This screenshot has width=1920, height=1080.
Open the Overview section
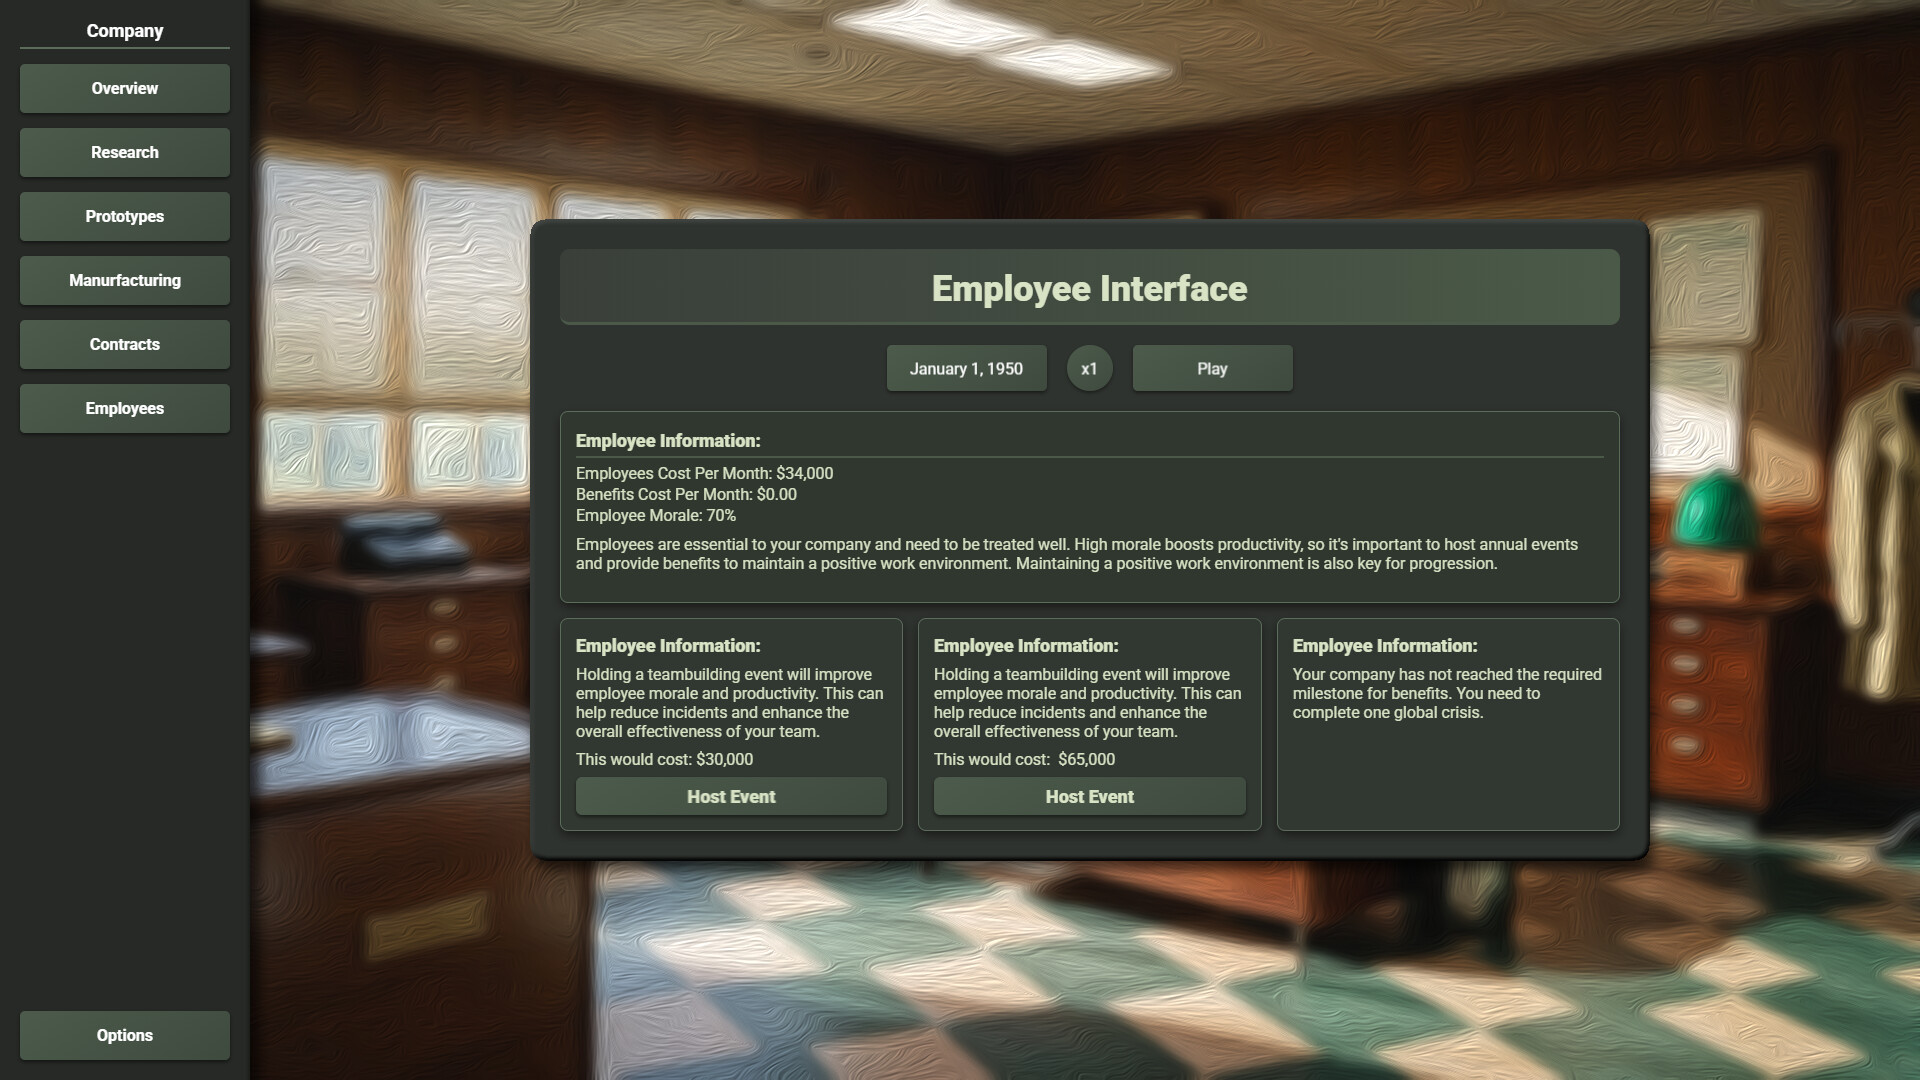(124, 88)
